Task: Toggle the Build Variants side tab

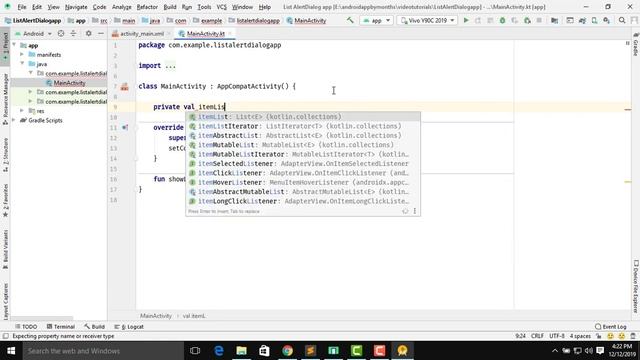Action: point(5,249)
